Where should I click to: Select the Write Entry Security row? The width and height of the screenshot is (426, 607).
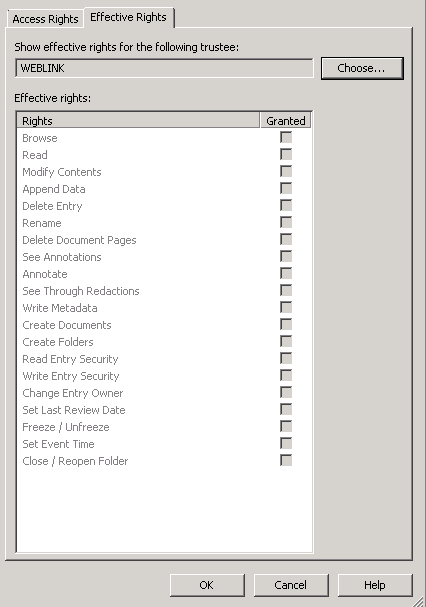tap(164, 376)
